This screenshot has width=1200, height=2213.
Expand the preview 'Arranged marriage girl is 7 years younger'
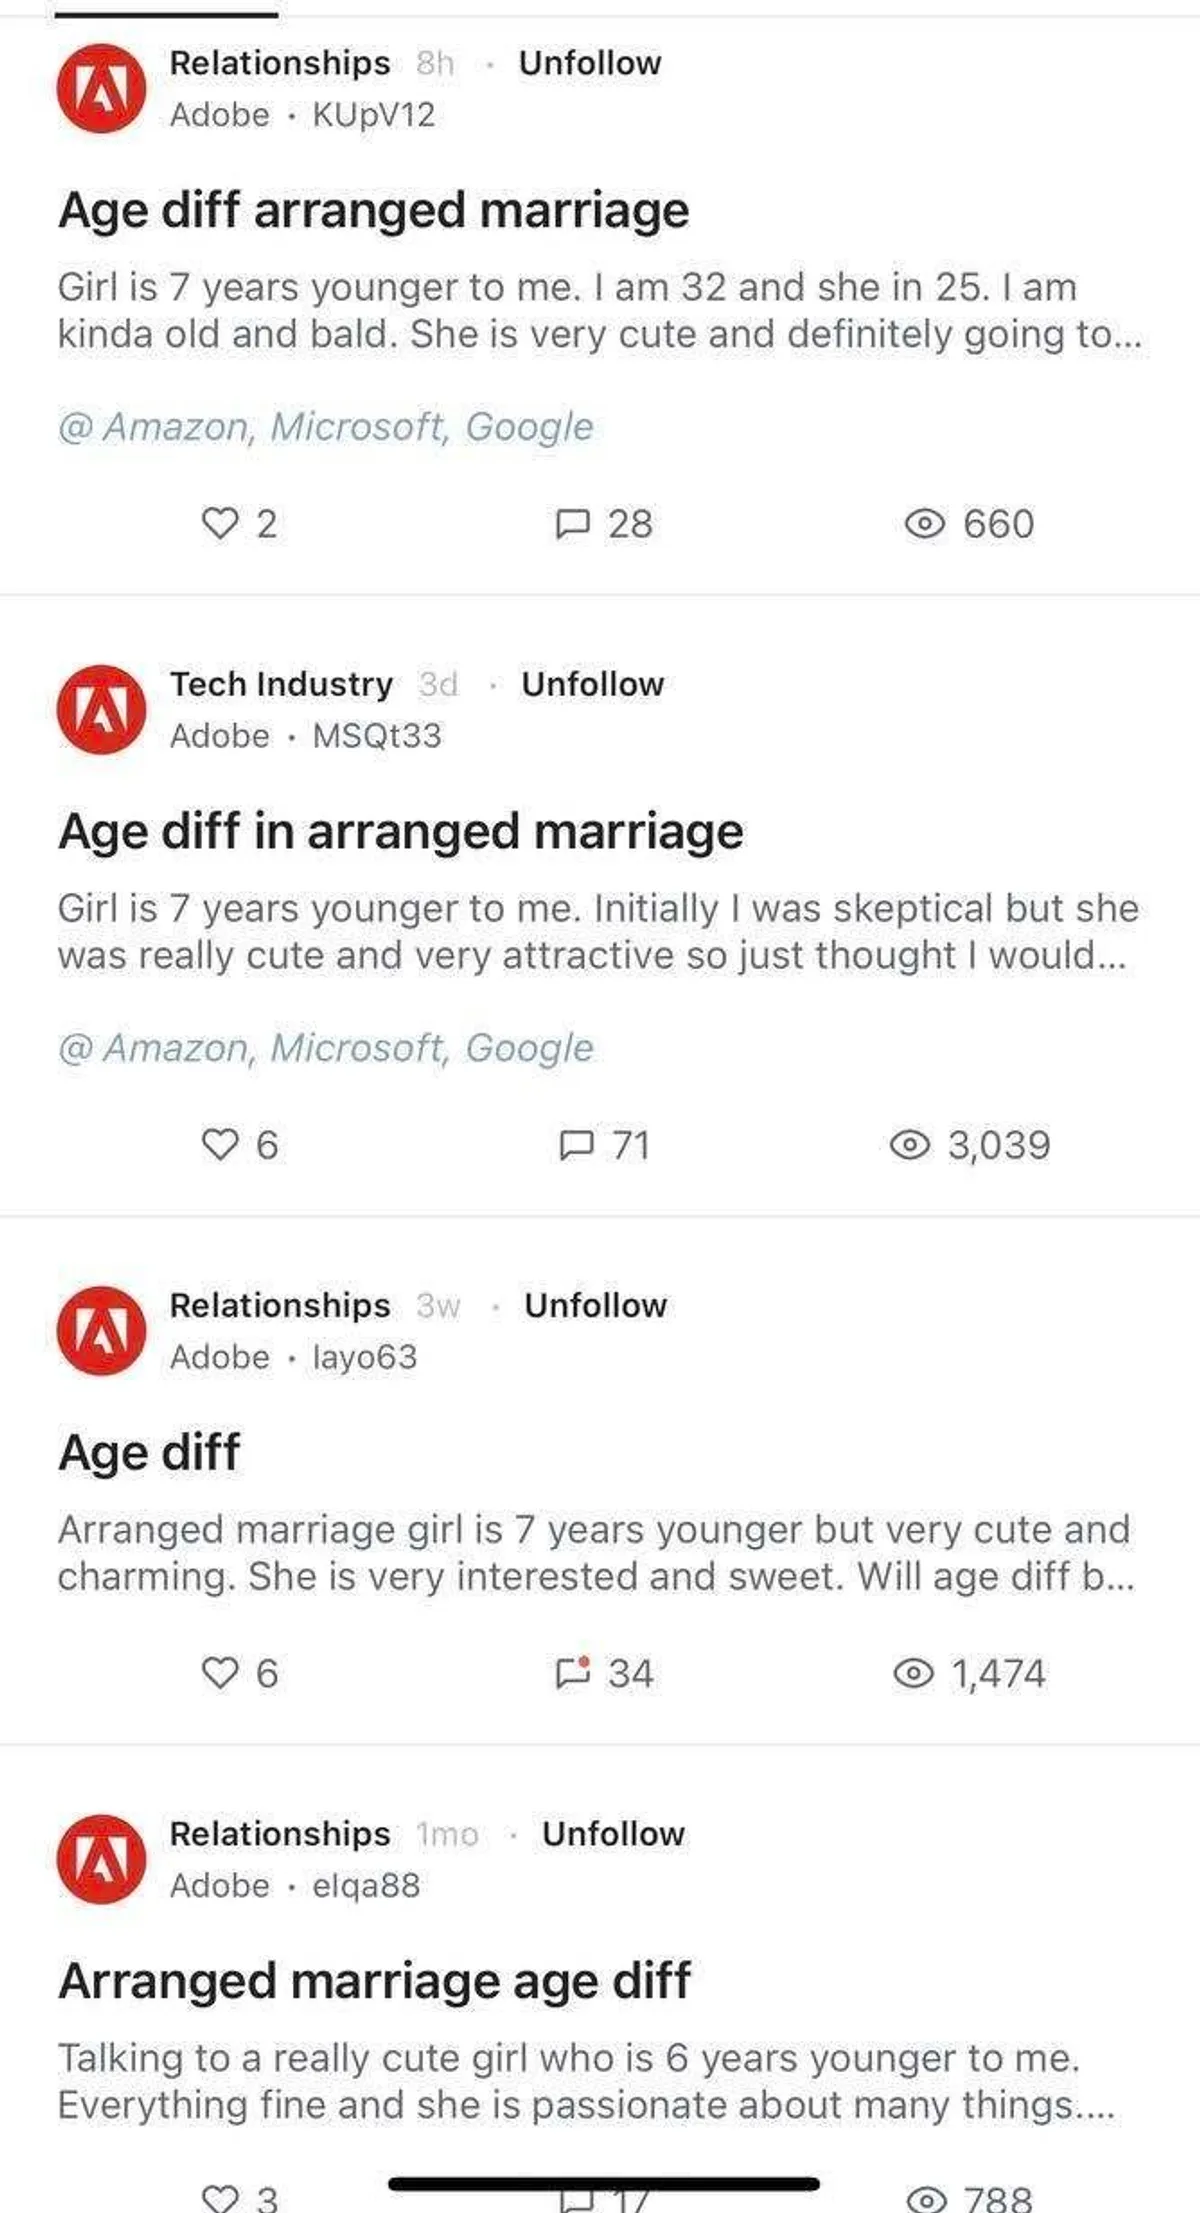click(595, 1552)
